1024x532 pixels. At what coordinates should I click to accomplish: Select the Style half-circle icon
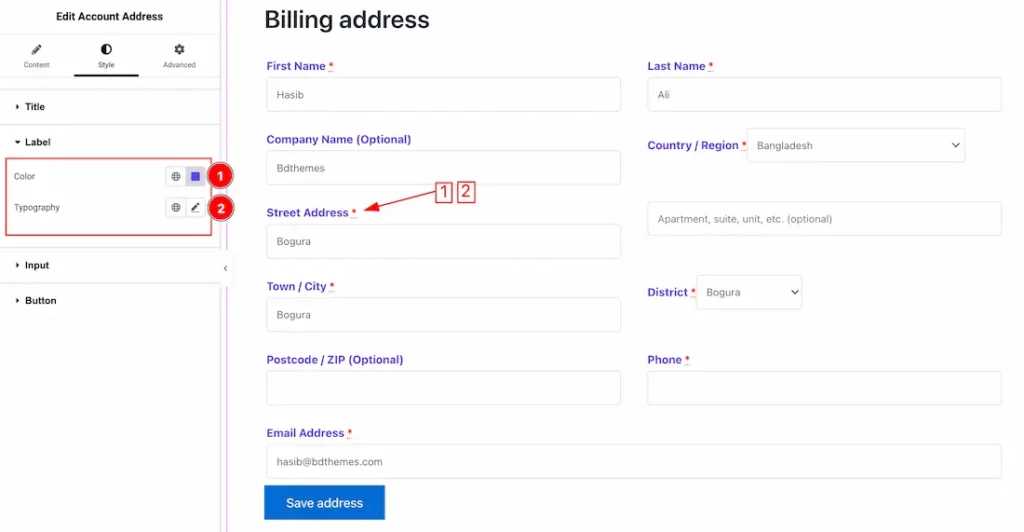(x=106, y=50)
